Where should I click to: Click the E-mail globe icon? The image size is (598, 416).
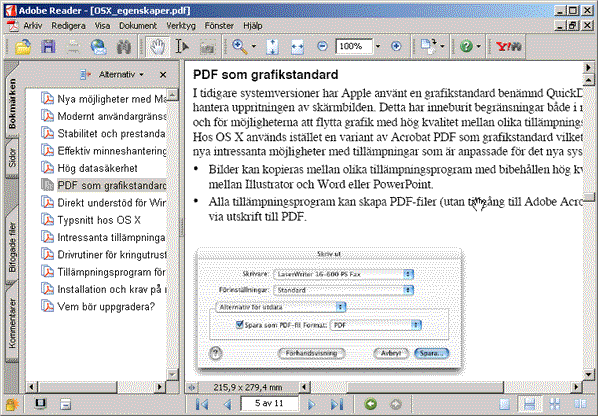pos(99,47)
